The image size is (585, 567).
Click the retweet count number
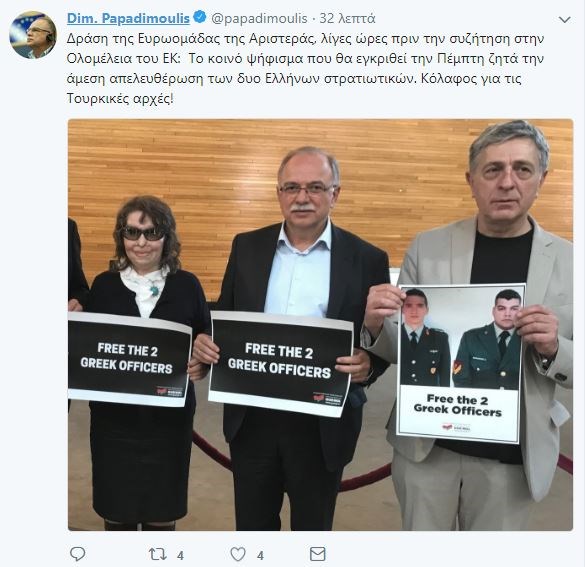(x=180, y=556)
